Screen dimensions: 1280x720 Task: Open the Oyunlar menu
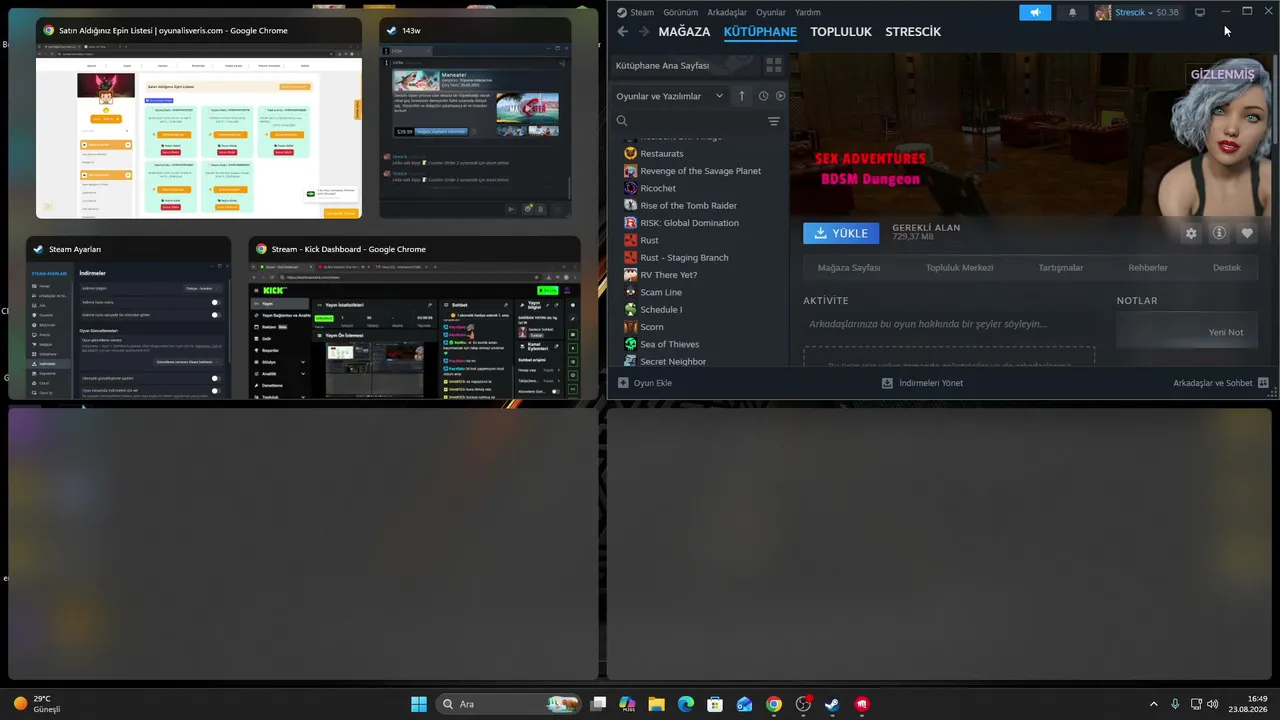tap(771, 13)
